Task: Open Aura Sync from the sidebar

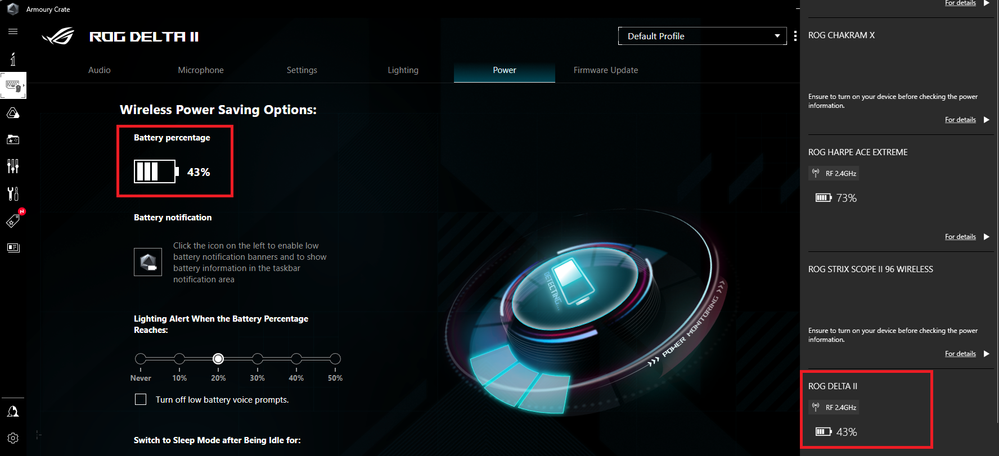Action: [13, 113]
